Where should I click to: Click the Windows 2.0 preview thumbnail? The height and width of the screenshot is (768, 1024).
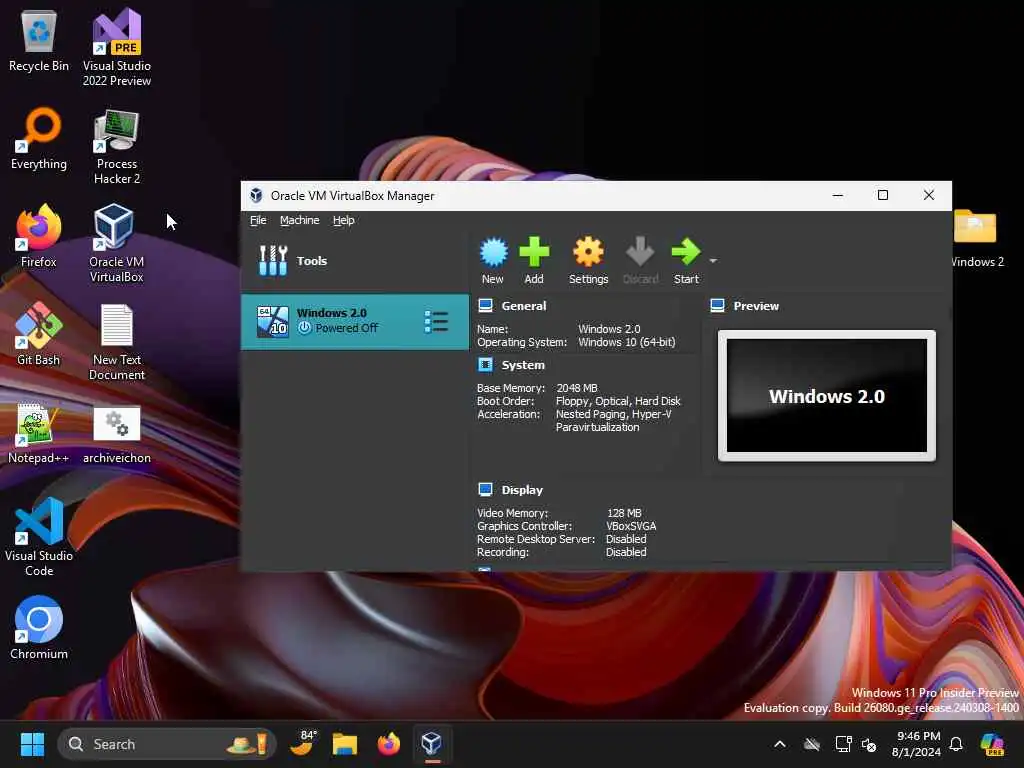pos(826,396)
